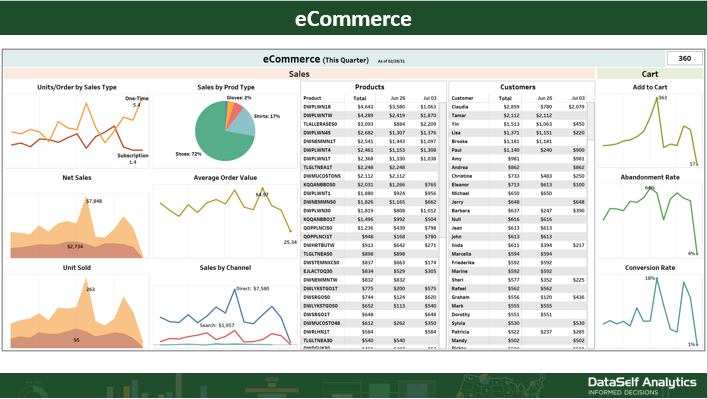Screen dimensions: 708x399
Task: Select customer row Claudia
Action: tap(518, 107)
